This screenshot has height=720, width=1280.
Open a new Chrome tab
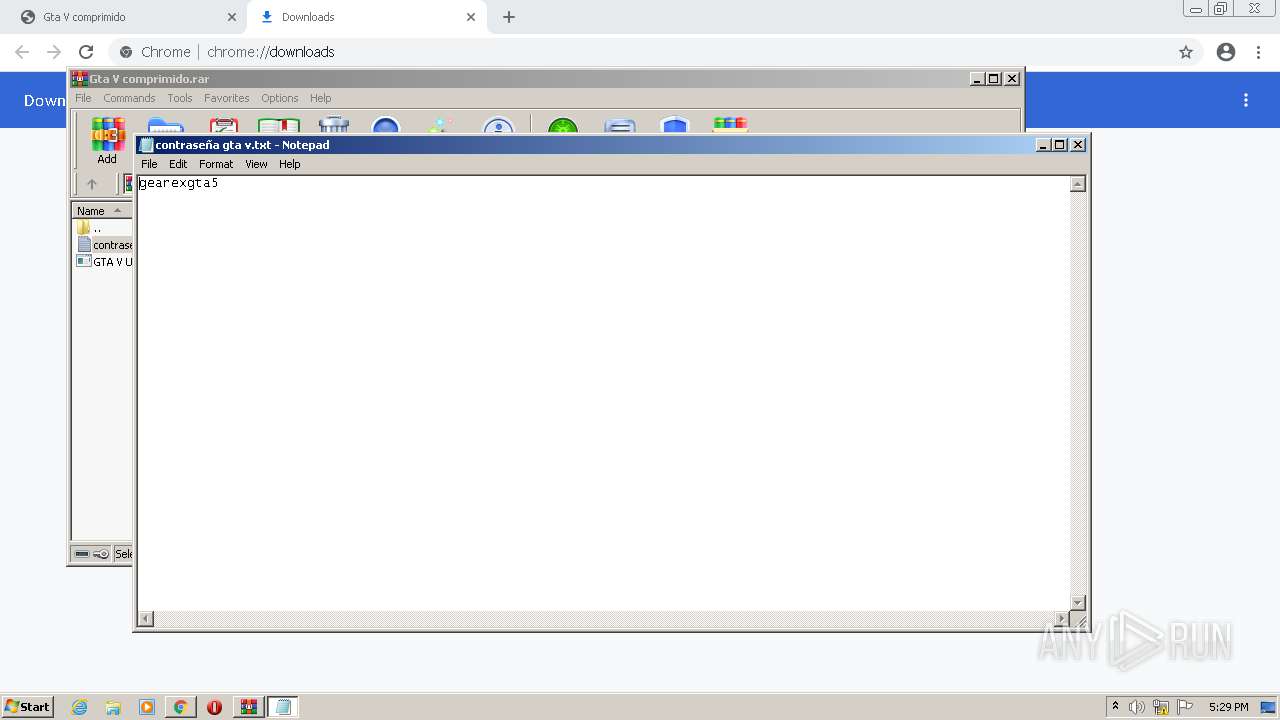click(x=509, y=17)
